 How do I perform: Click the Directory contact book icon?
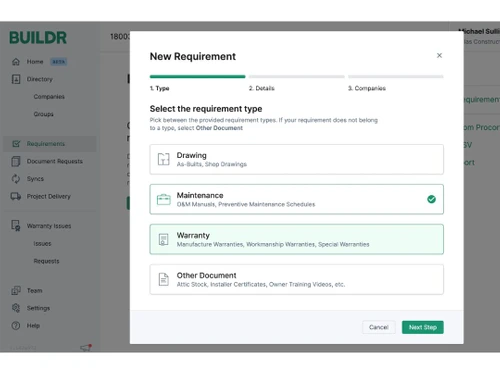tap(16, 79)
